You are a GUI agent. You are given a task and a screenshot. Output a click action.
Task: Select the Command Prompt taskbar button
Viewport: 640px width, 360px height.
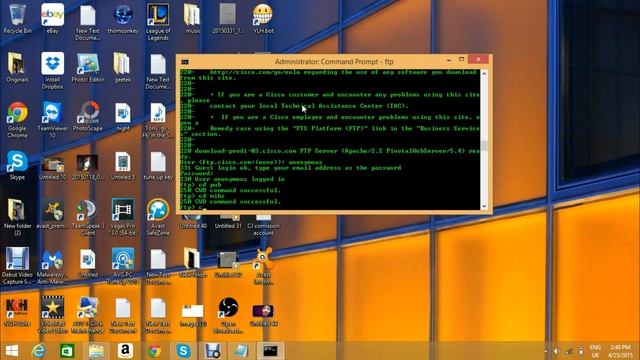click(x=270, y=351)
